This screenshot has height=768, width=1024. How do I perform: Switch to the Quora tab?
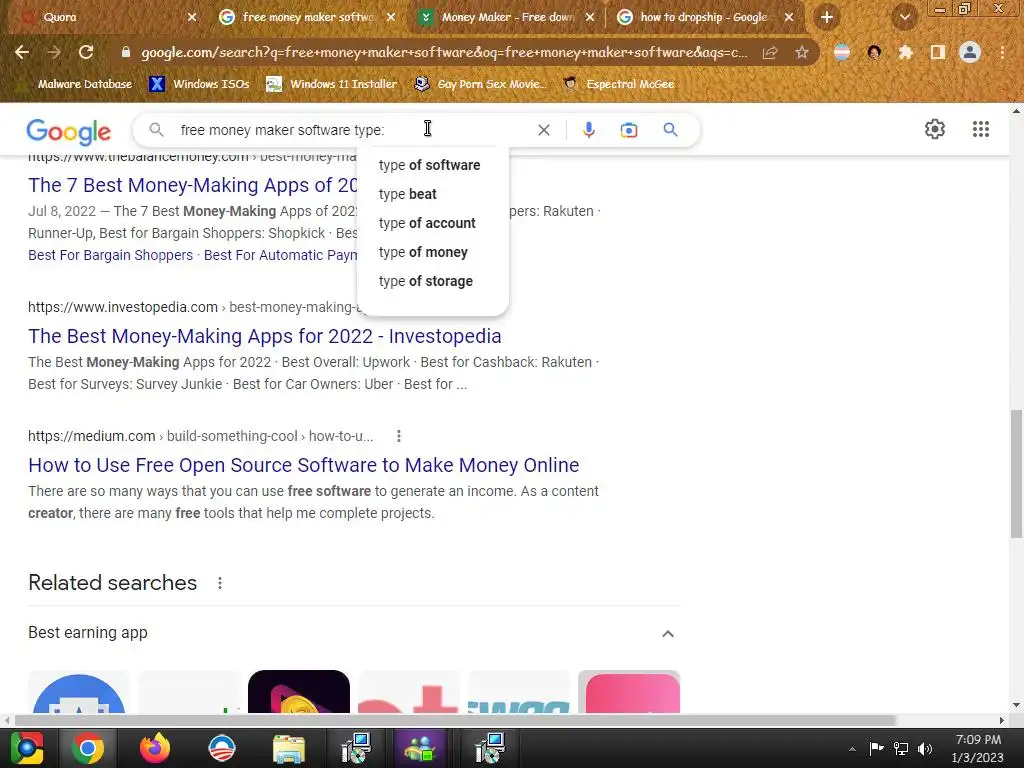point(98,17)
